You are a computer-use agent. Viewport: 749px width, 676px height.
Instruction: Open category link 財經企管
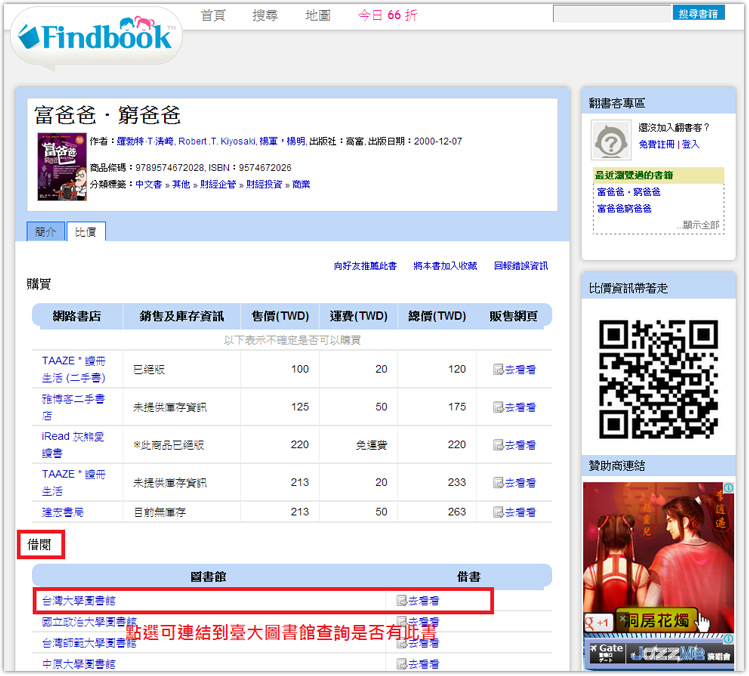click(218, 184)
